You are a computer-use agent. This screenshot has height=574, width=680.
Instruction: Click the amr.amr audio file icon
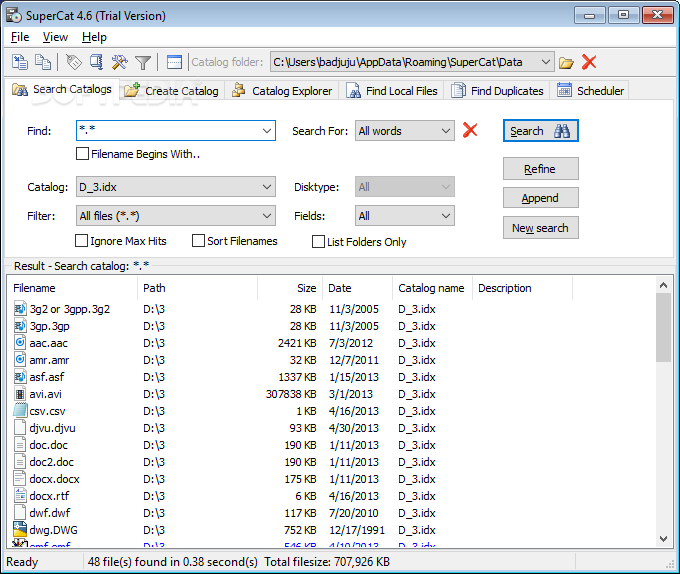pyautogui.click(x=20, y=360)
